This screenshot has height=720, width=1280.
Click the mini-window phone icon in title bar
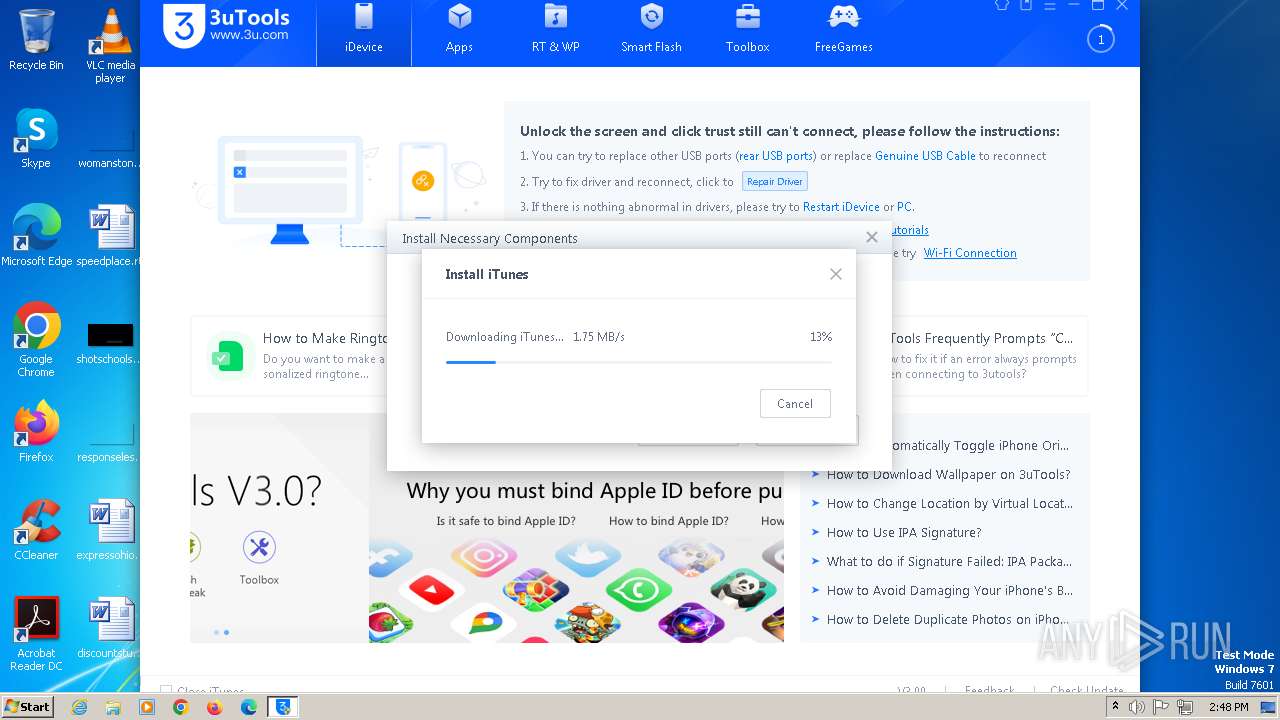tap(1026, 5)
